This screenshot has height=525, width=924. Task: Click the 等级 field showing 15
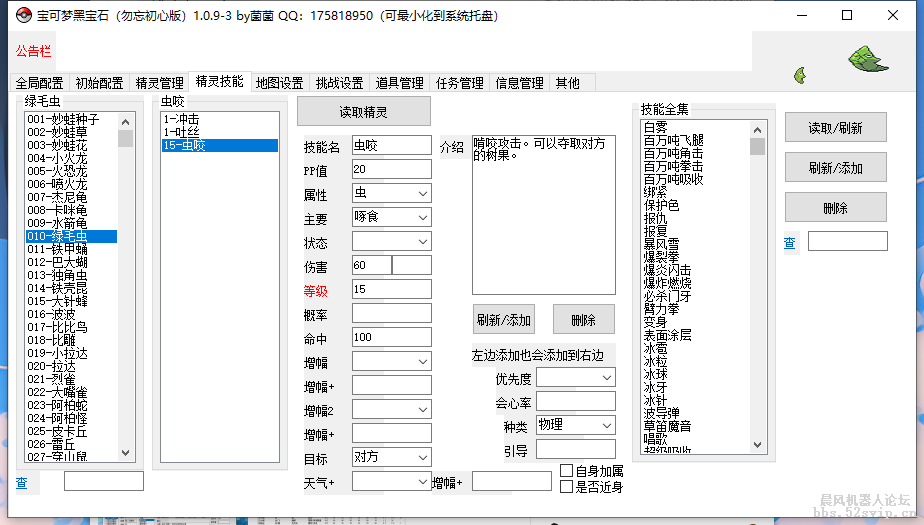[391, 289]
